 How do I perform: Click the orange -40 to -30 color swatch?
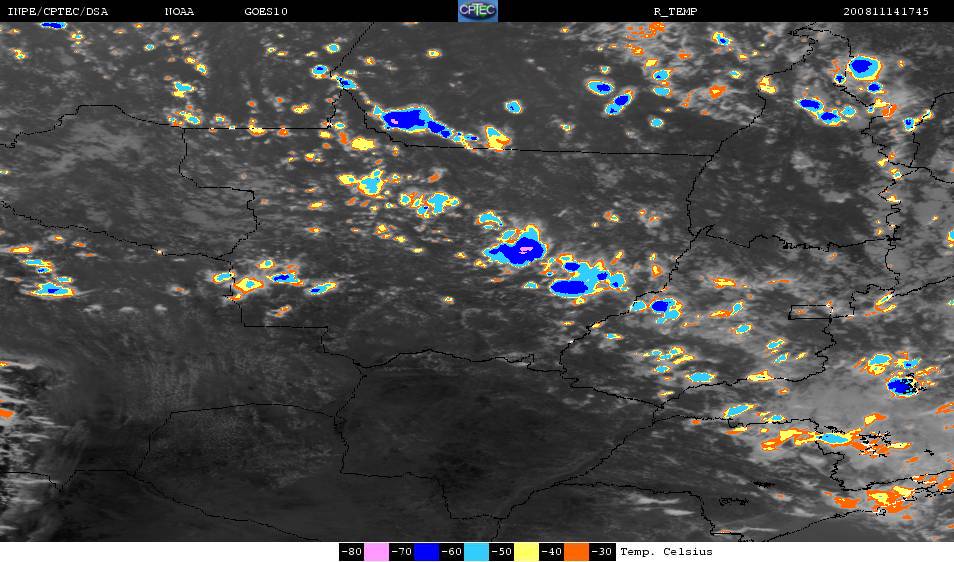[x=576, y=552]
